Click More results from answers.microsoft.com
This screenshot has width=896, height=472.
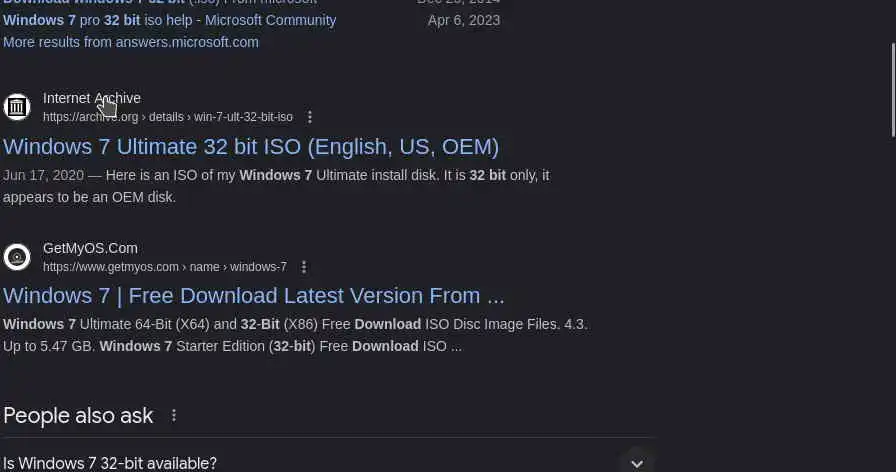(x=131, y=42)
